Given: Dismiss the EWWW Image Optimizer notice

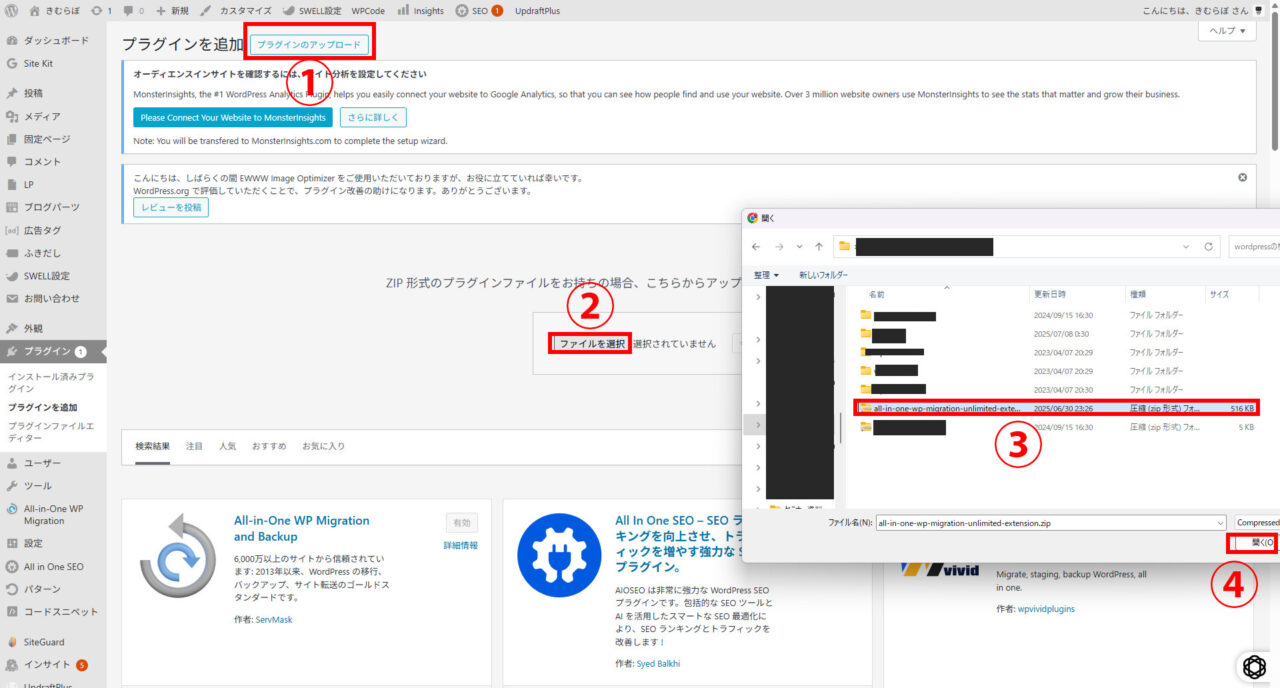Looking at the screenshot, I should (1242, 177).
